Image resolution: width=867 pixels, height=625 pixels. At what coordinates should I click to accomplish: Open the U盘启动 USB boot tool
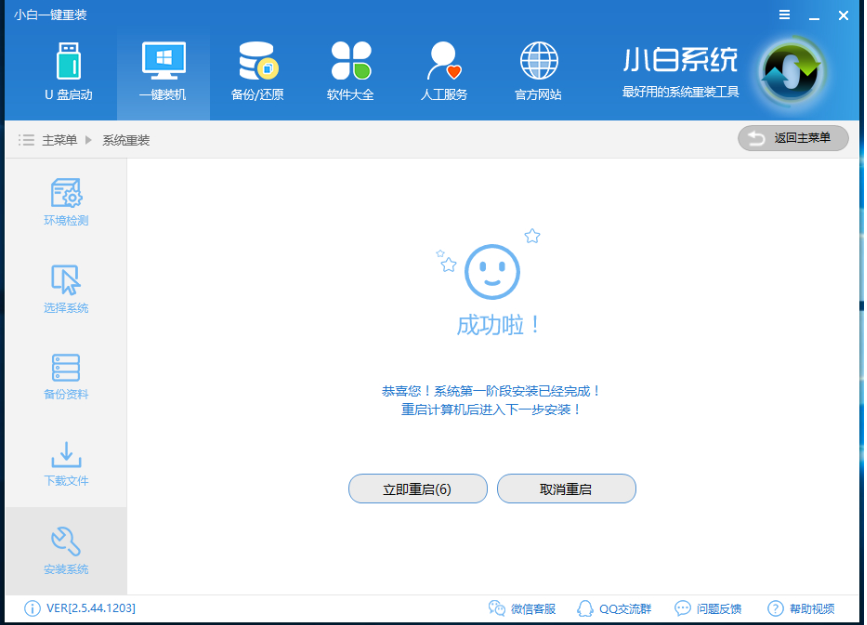(68, 72)
